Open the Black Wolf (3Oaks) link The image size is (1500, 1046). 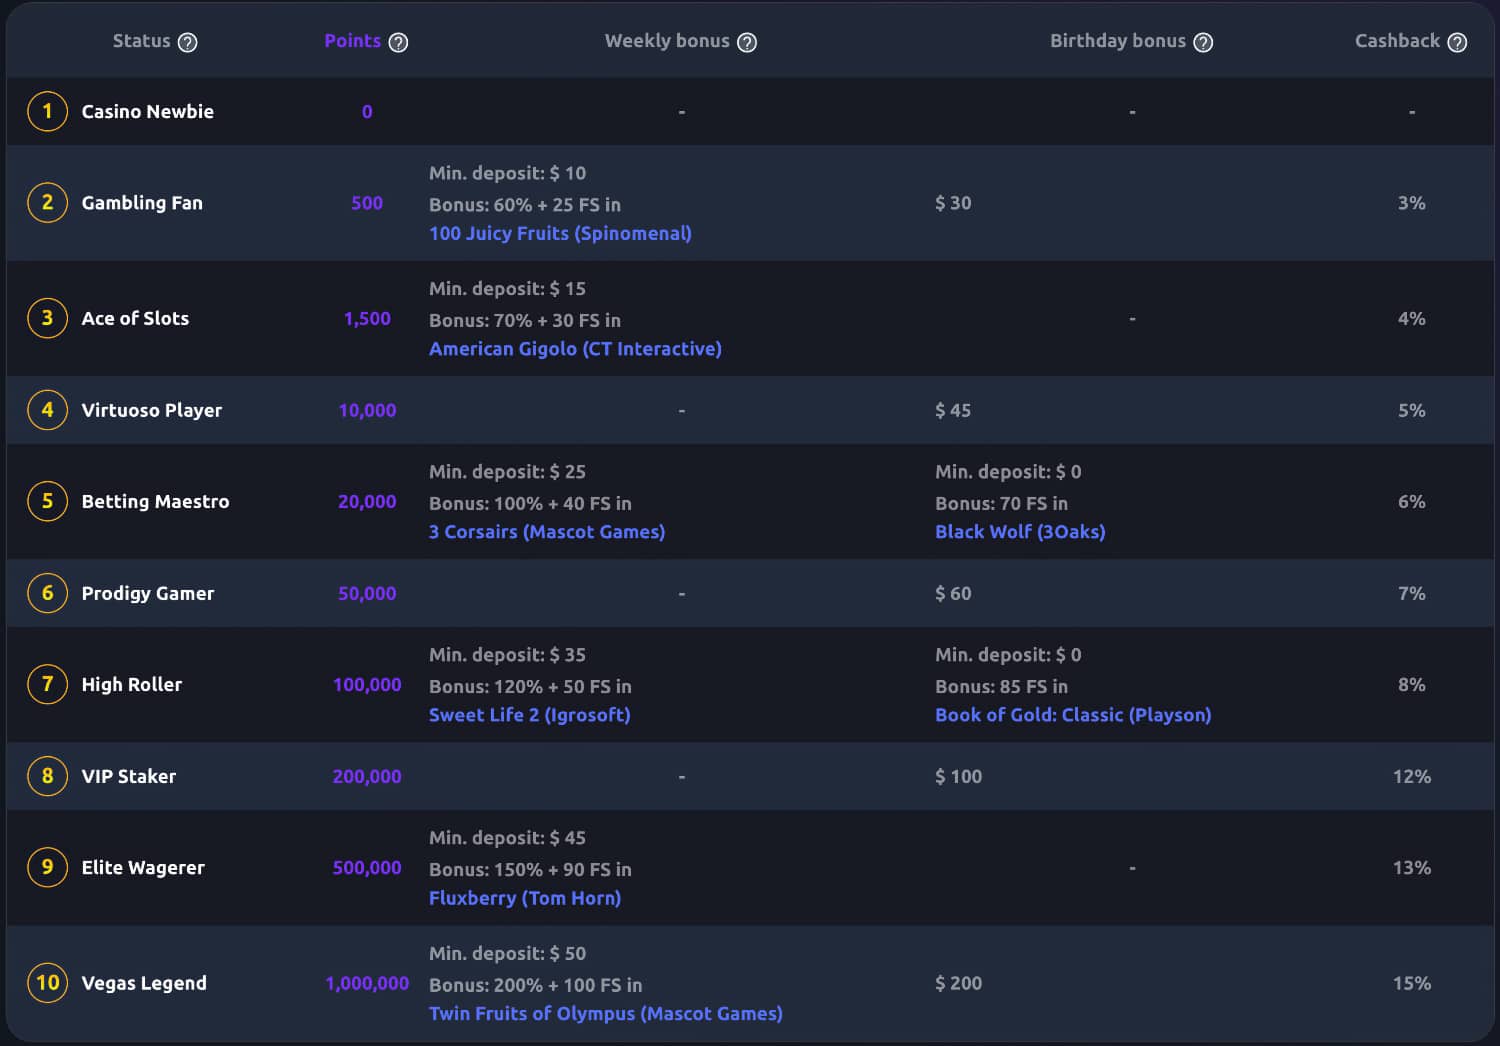[x=1020, y=532]
